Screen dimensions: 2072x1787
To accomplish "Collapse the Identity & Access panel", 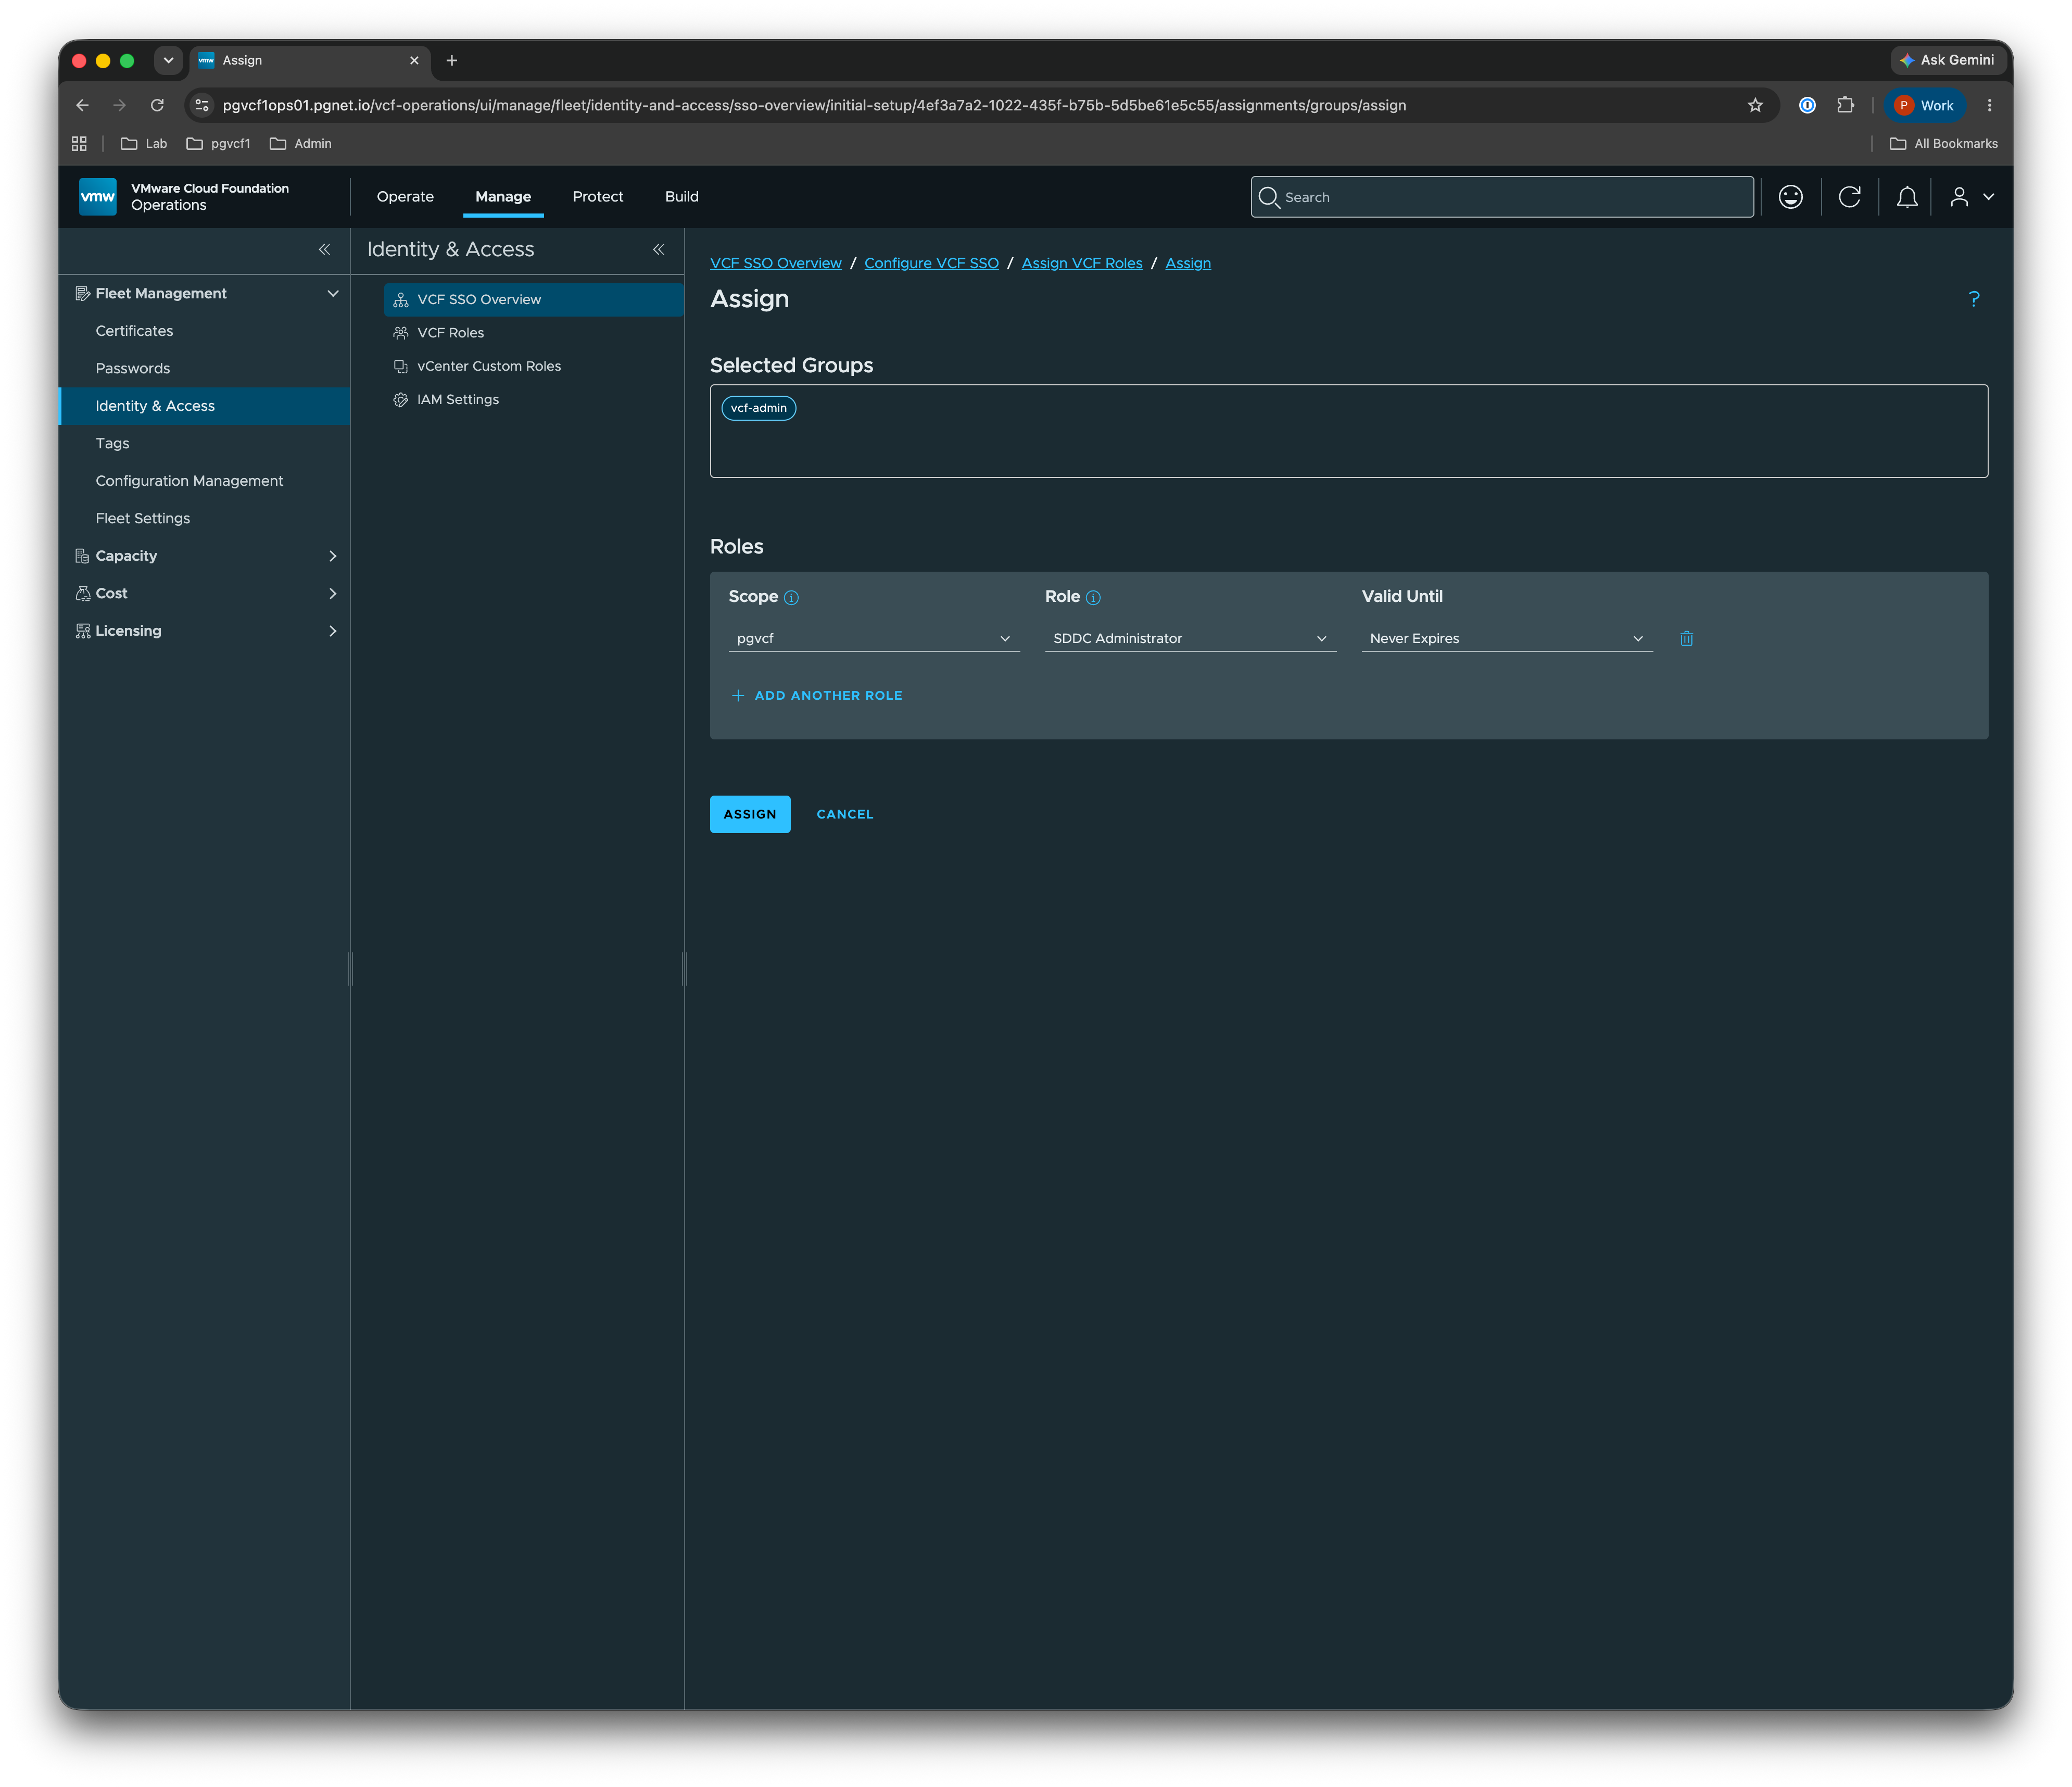I will point(658,249).
